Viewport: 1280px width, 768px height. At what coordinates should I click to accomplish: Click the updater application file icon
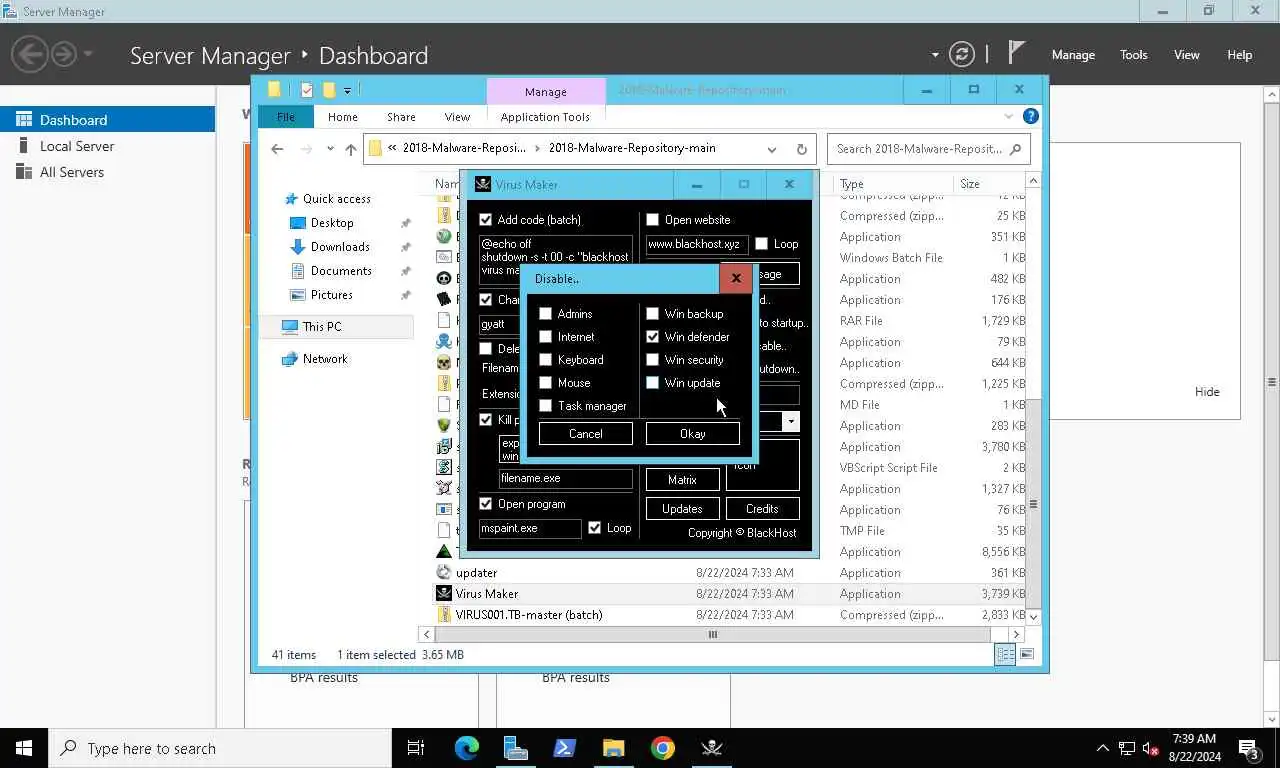pos(444,573)
